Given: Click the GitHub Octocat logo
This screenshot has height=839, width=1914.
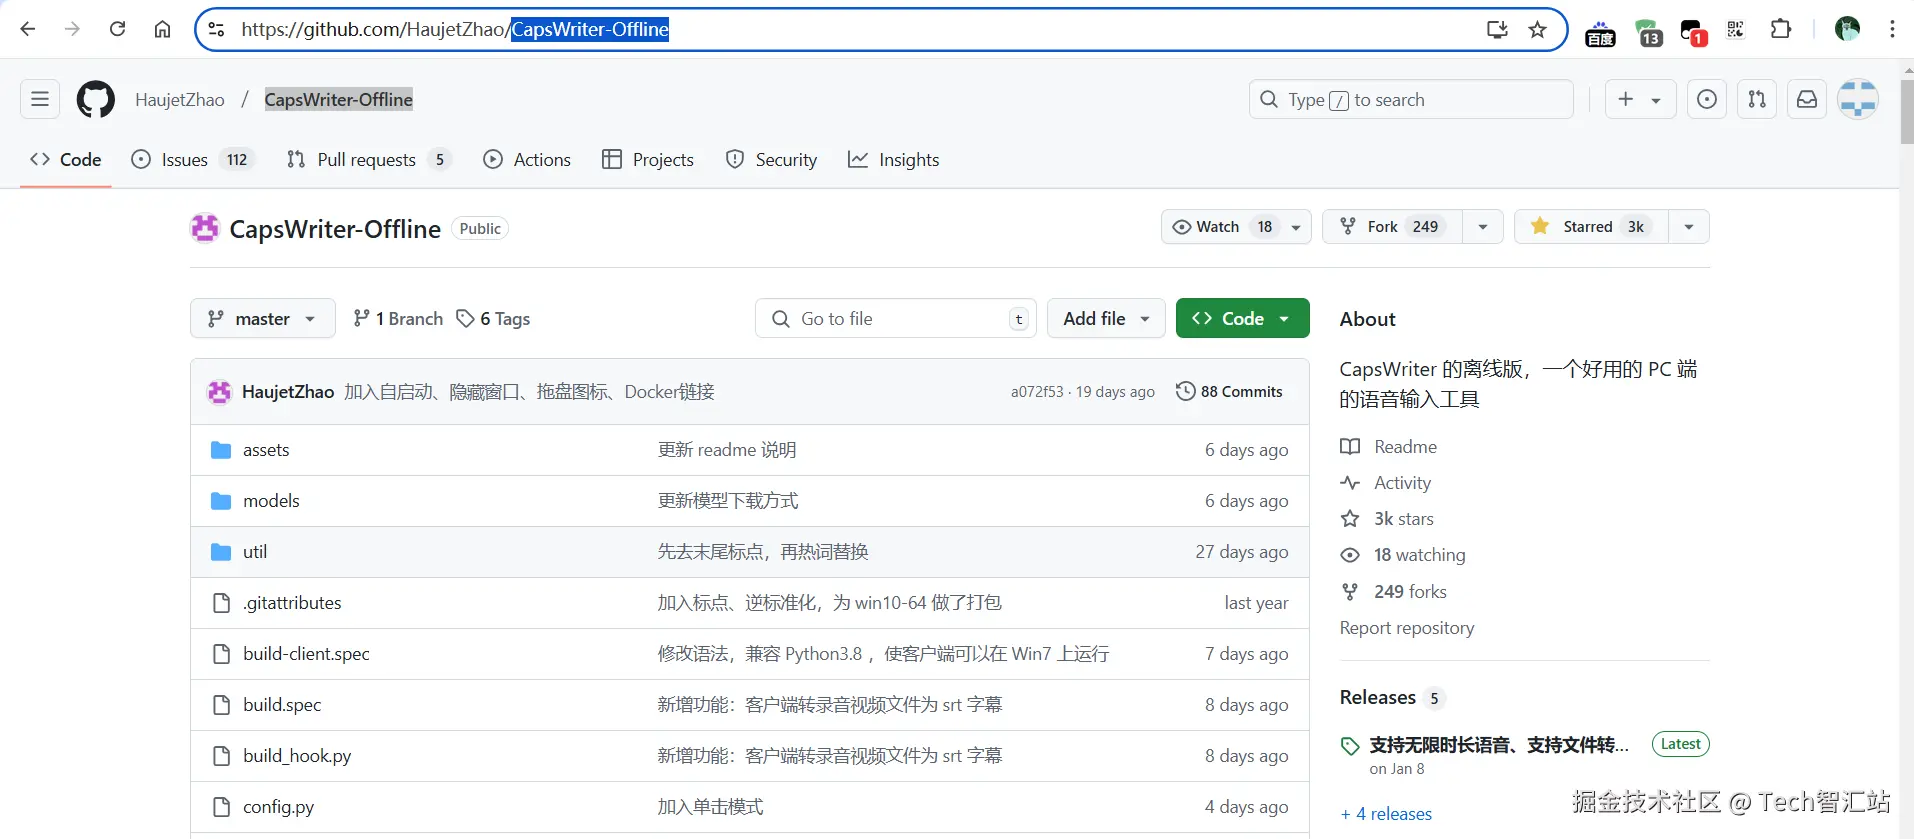Looking at the screenshot, I should tap(96, 99).
